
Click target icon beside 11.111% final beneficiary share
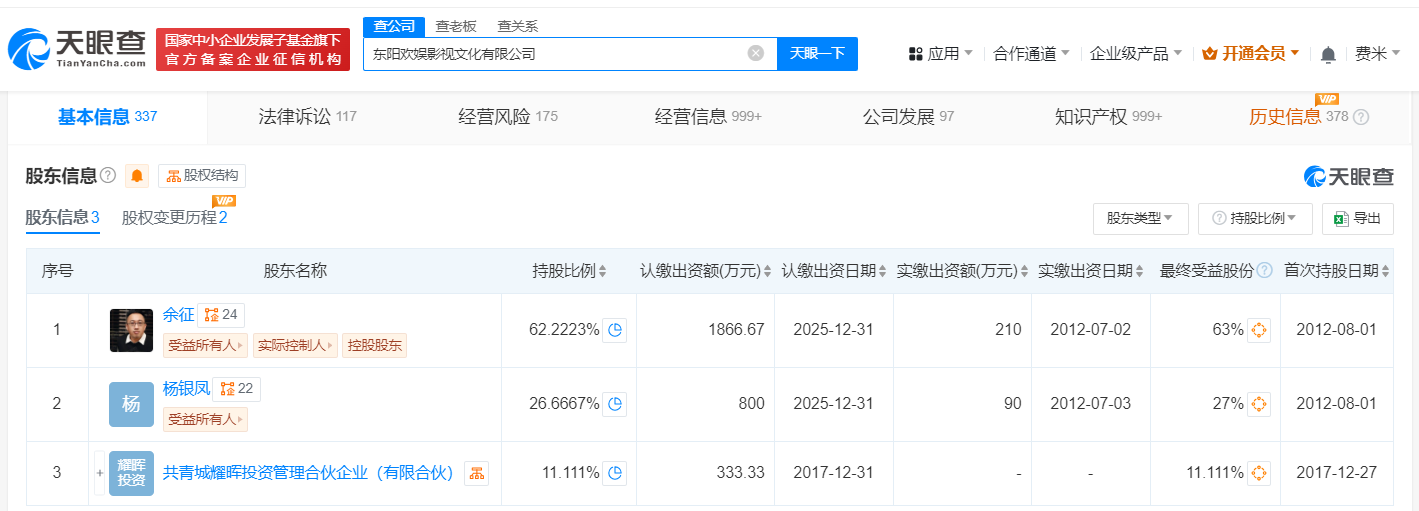(1259, 473)
